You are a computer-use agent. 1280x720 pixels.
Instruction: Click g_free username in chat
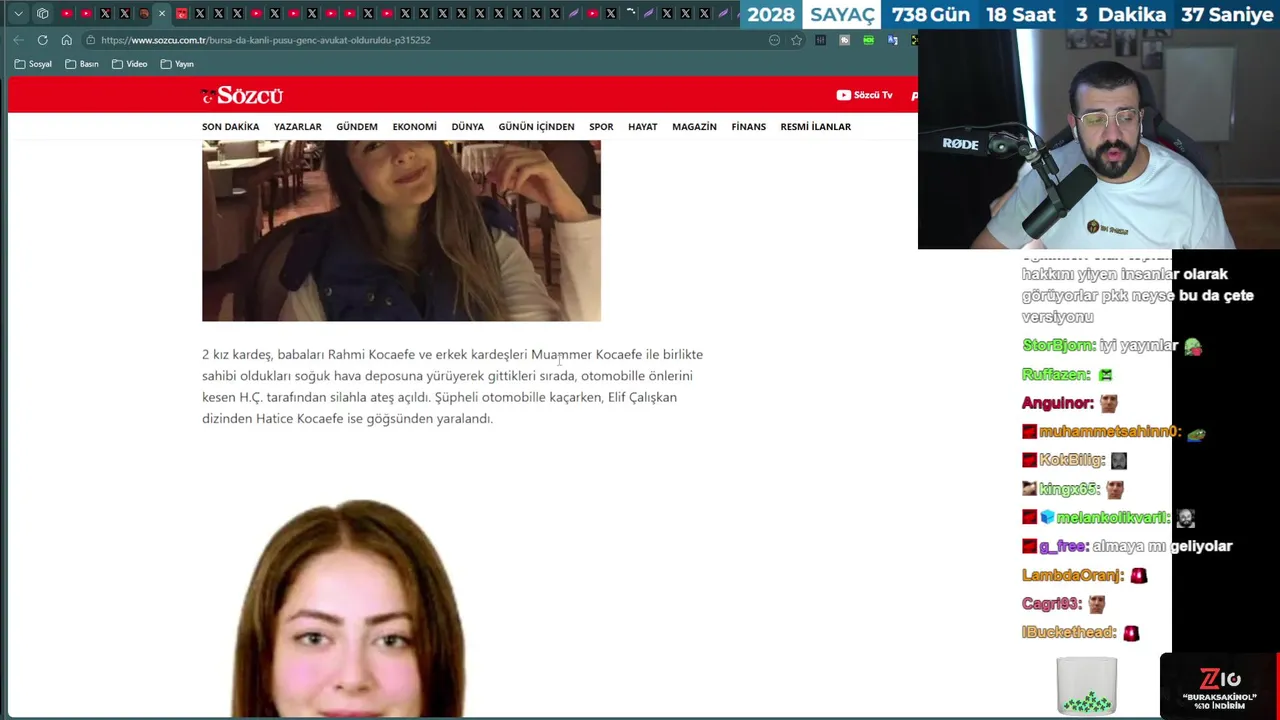1063,547
